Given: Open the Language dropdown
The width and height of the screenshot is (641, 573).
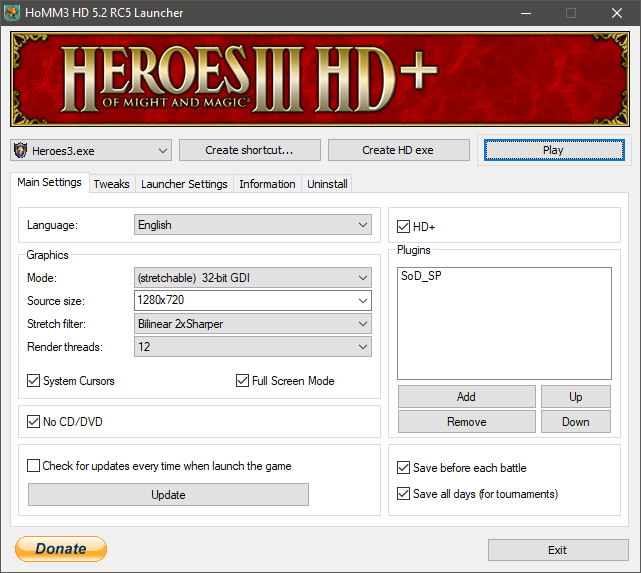Looking at the screenshot, I should point(252,225).
